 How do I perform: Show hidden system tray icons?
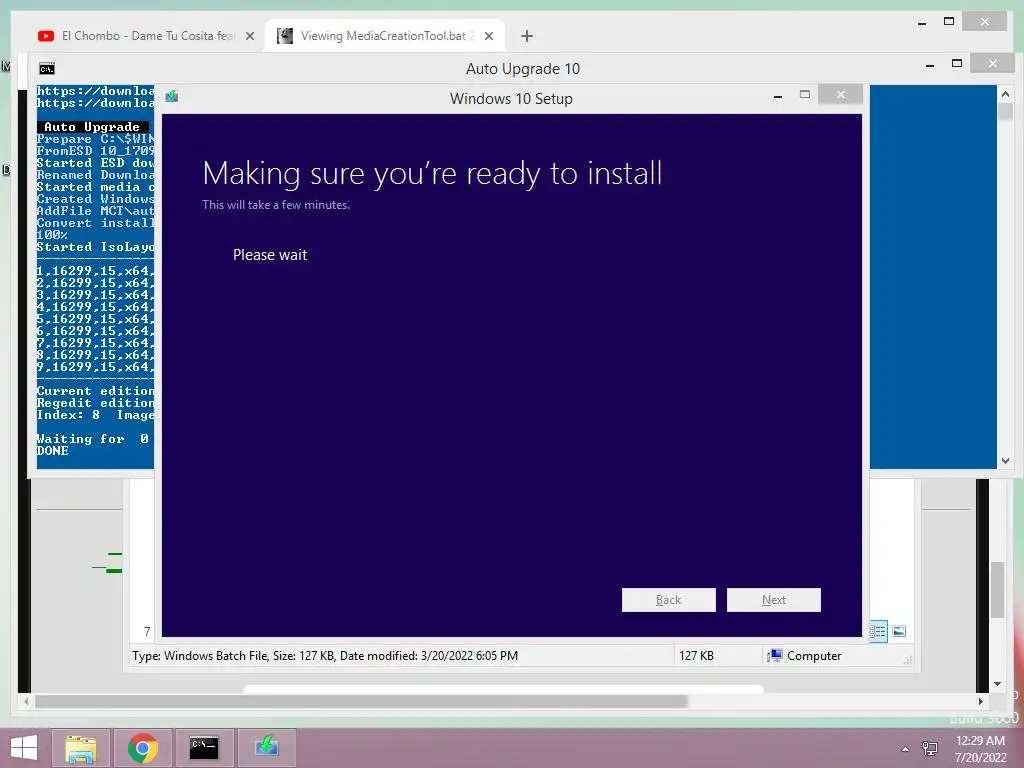pyautogui.click(x=905, y=749)
